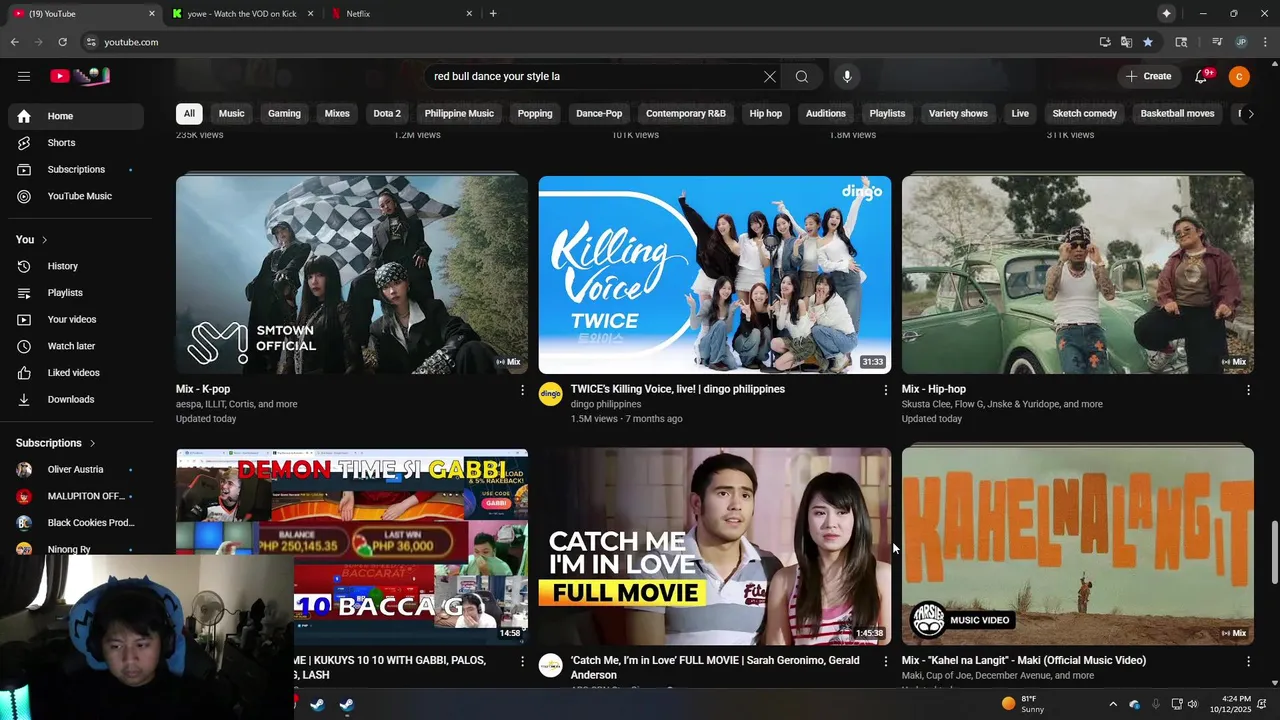This screenshot has height=720, width=1280.
Task: Open Catch Me I'm in Love thumbnail
Action: (x=715, y=546)
